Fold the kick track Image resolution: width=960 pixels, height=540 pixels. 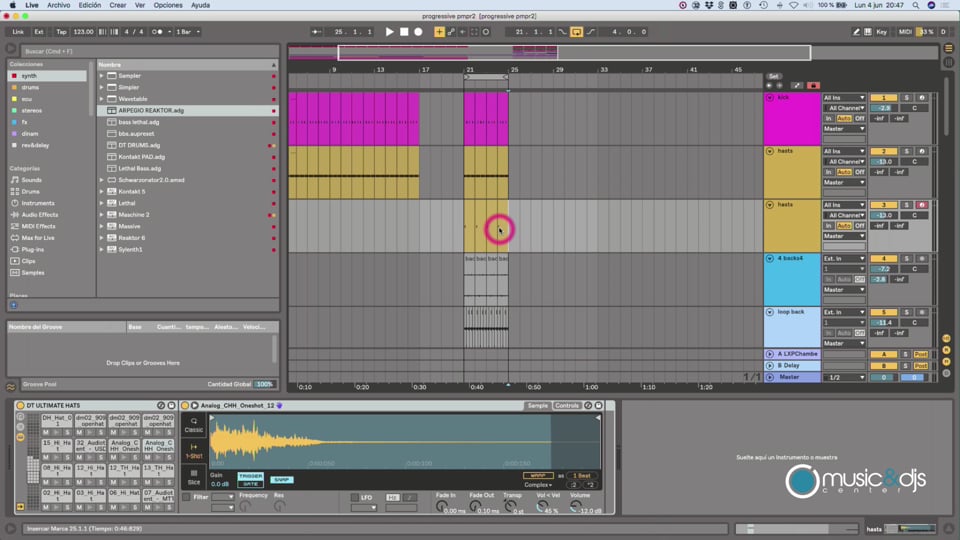770,98
